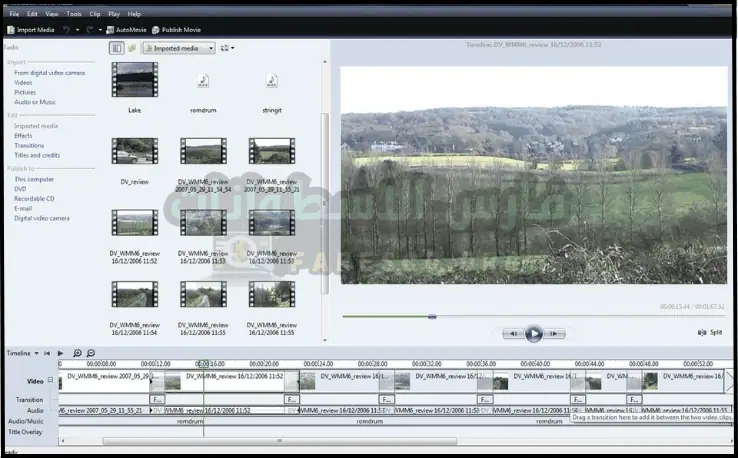Open the Tools menu
This screenshot has height=458, width=738.
[x=74, y=14]
